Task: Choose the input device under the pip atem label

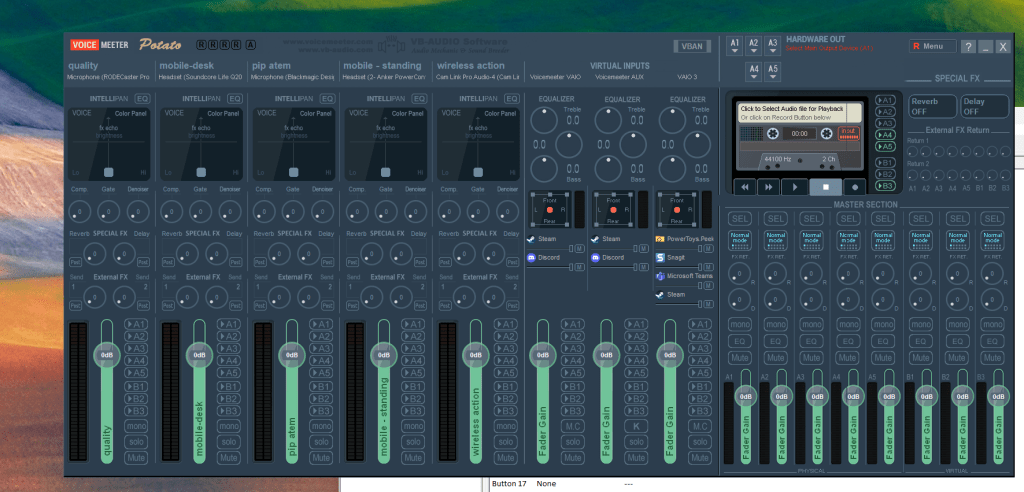Action: pos(293,77)
